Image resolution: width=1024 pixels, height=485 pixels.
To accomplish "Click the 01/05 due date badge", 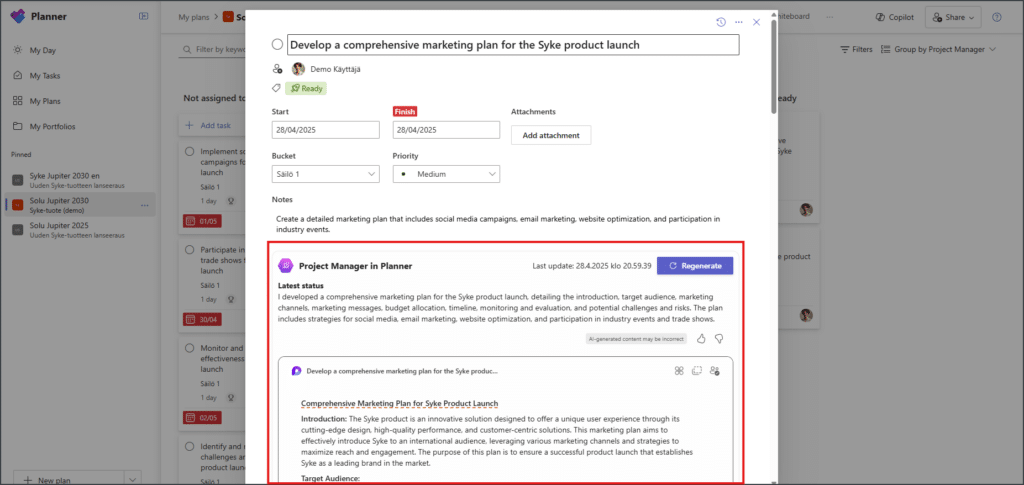I will [x=202, y=221].
